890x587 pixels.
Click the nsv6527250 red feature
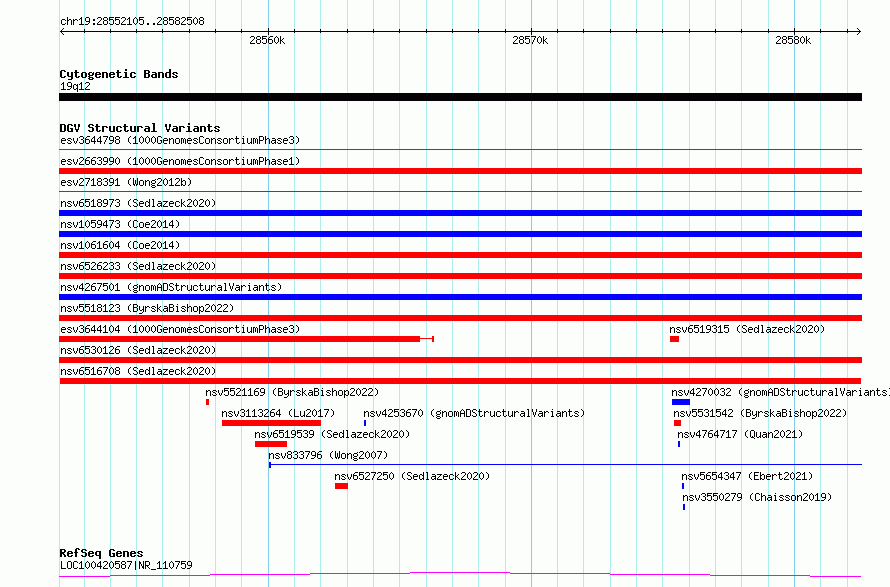341,486
